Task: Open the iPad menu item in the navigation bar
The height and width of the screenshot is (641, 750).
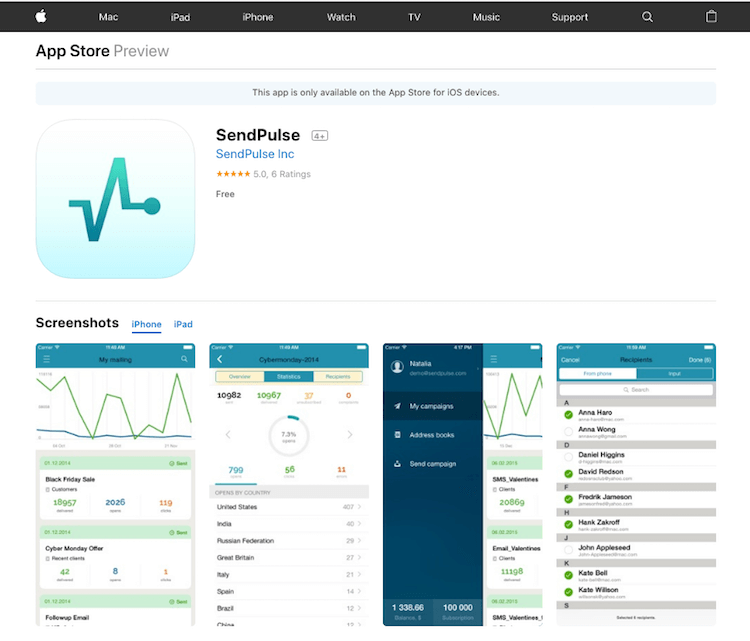Action: click(x=180, y=17)
